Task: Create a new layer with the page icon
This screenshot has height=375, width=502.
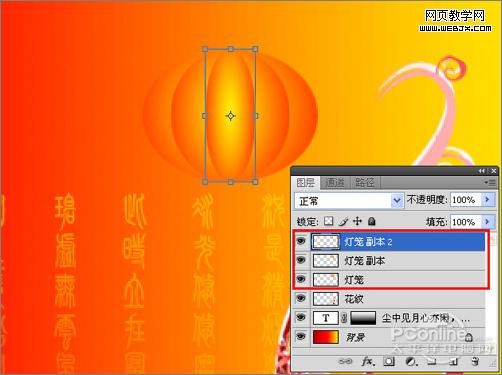Action: 453,361
